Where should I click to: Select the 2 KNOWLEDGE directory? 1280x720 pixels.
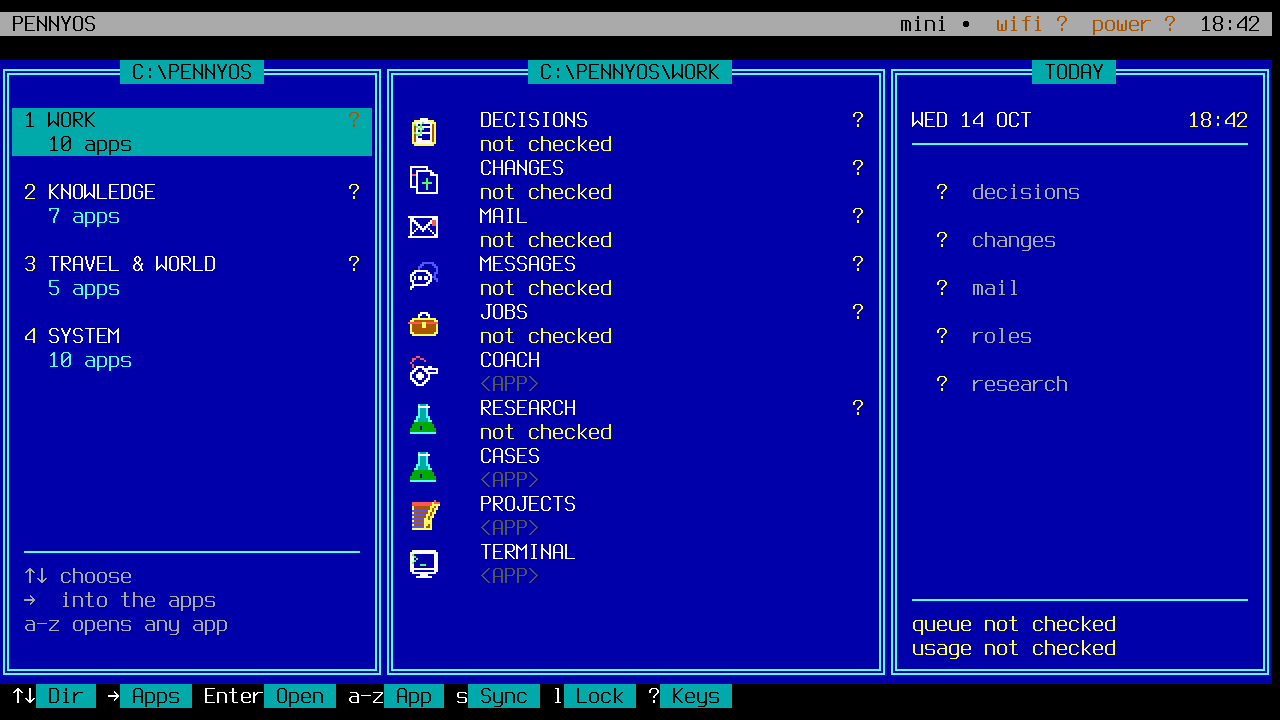[192, 204]
